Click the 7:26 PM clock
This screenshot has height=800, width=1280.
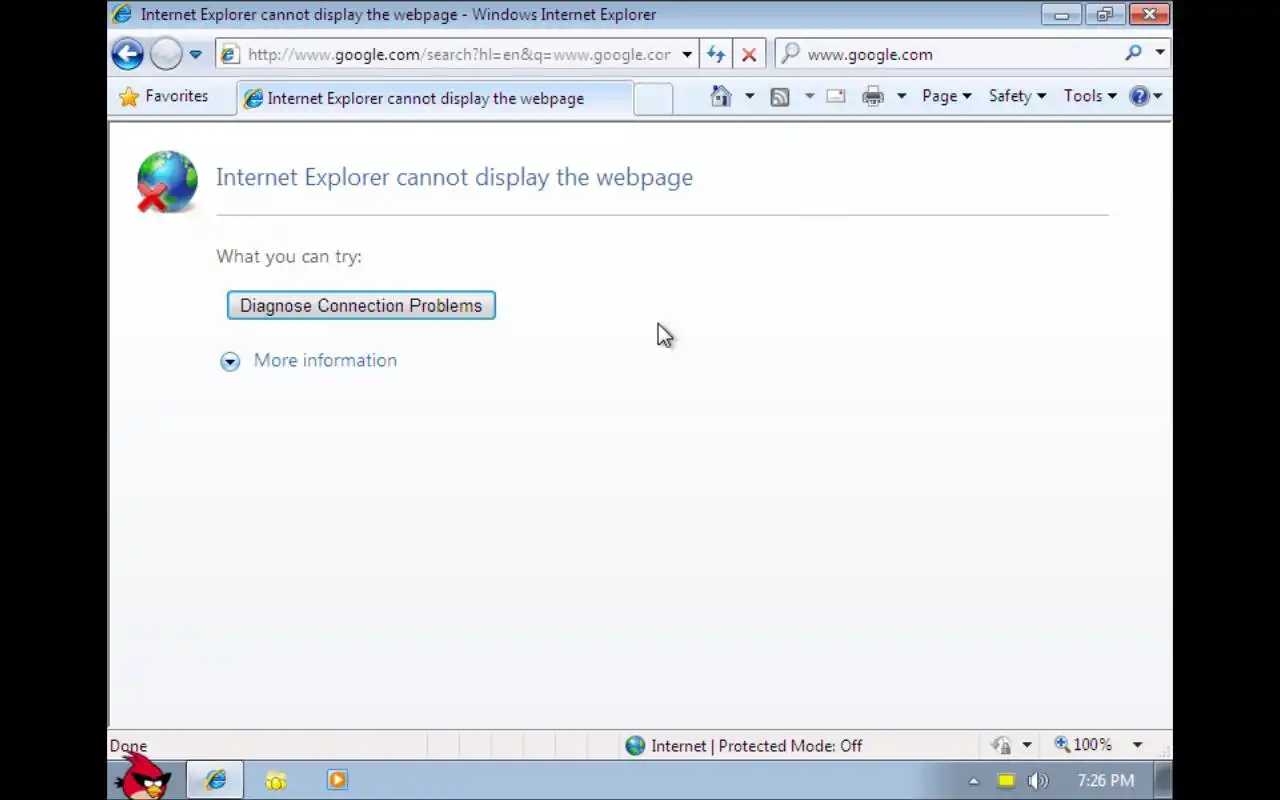coord(1105,781)
